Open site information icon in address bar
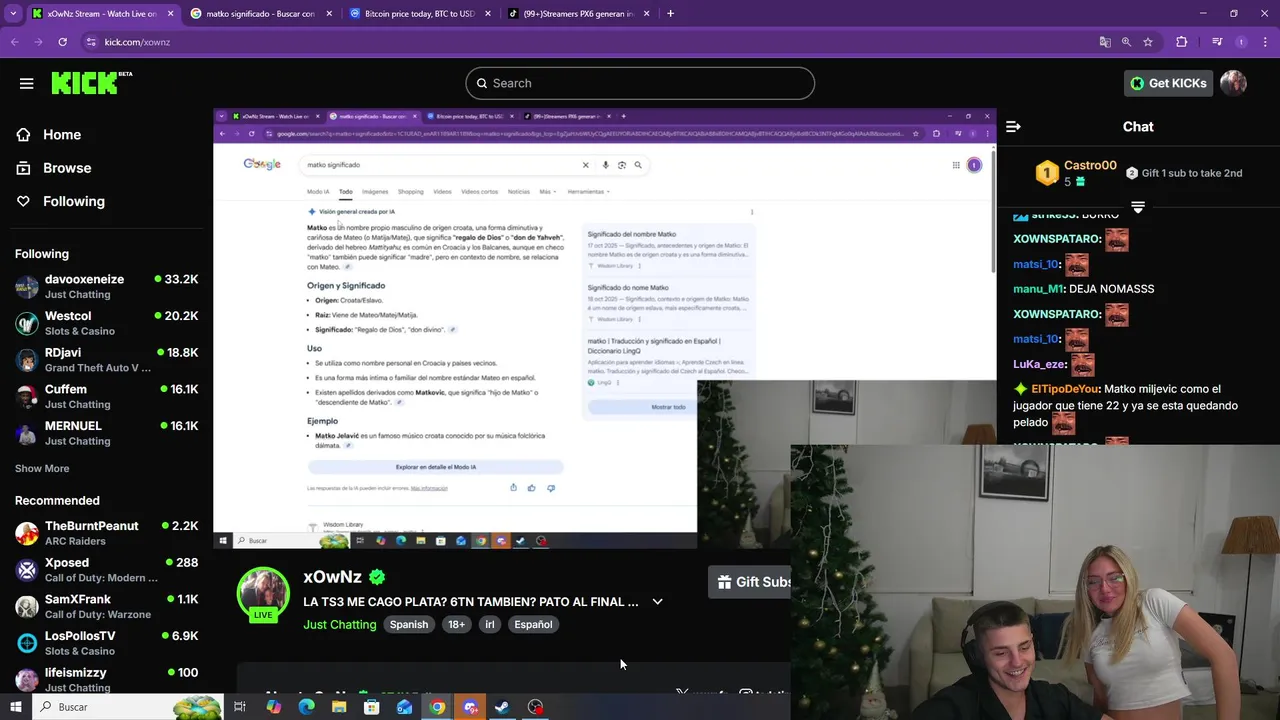The height and width of the screenshot is (720, 1280). point(91,42)
